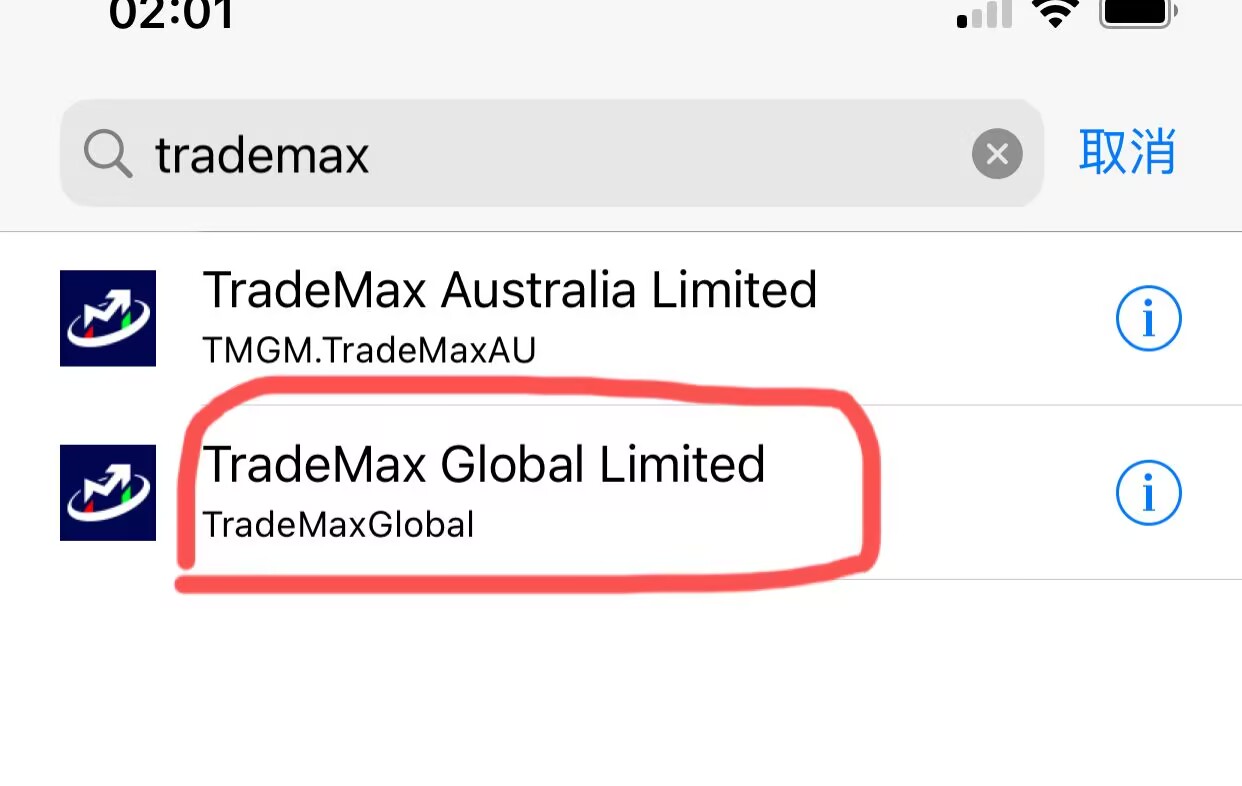
Task: Tap the magnifying glass search icon
Action: click(107, 155)
